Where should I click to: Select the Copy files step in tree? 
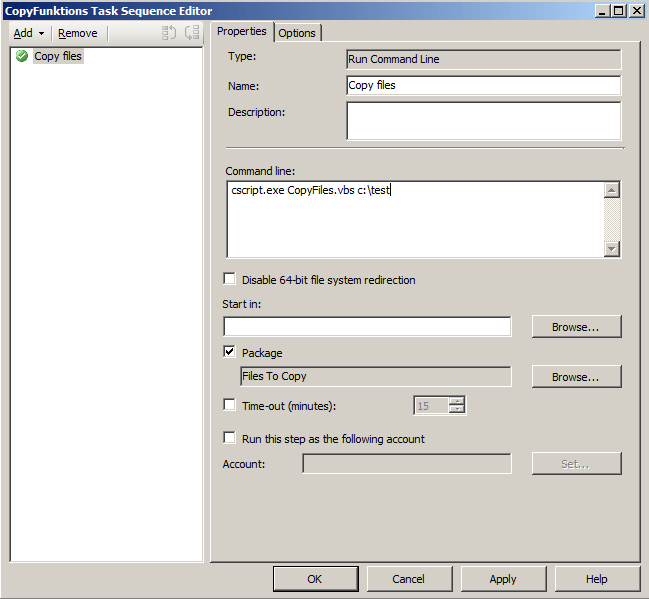pos(58,56)
